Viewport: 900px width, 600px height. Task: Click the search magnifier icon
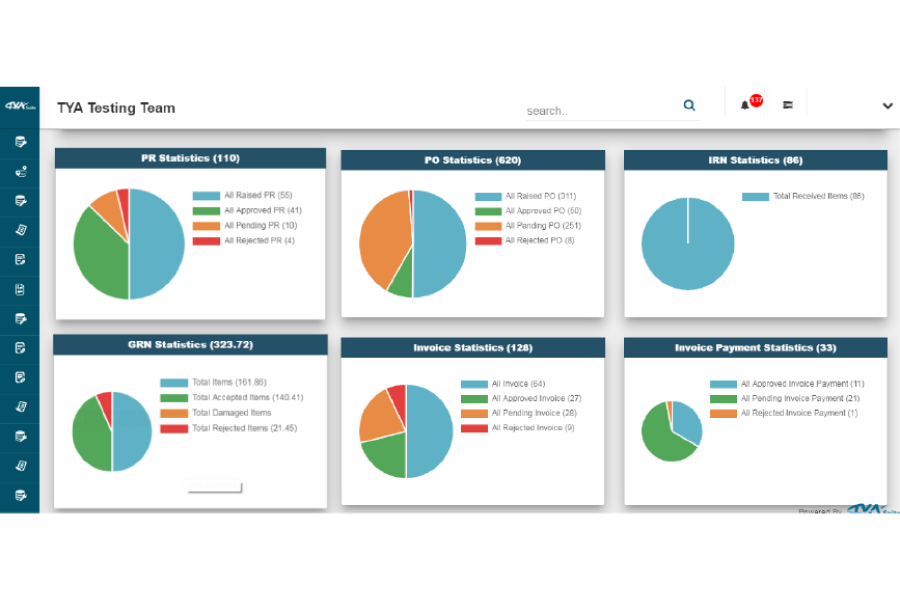pos(689,105)
